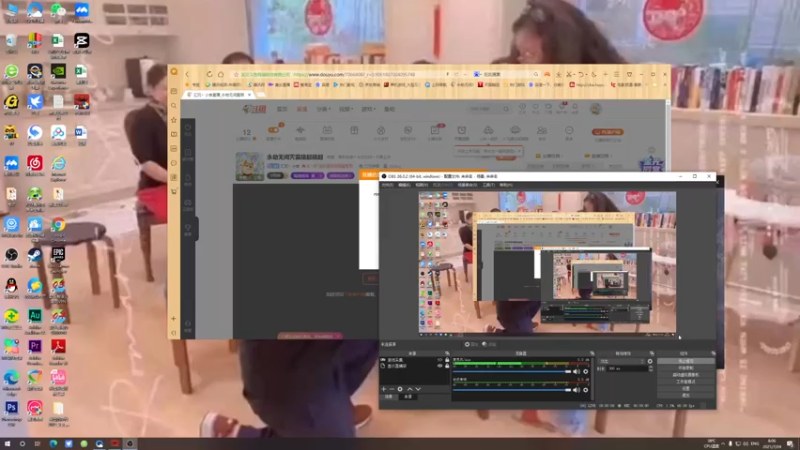Screen dimensions: 800x450
Task: Adjust the first OBS mixer volume slider
Action: pos(512,371)
